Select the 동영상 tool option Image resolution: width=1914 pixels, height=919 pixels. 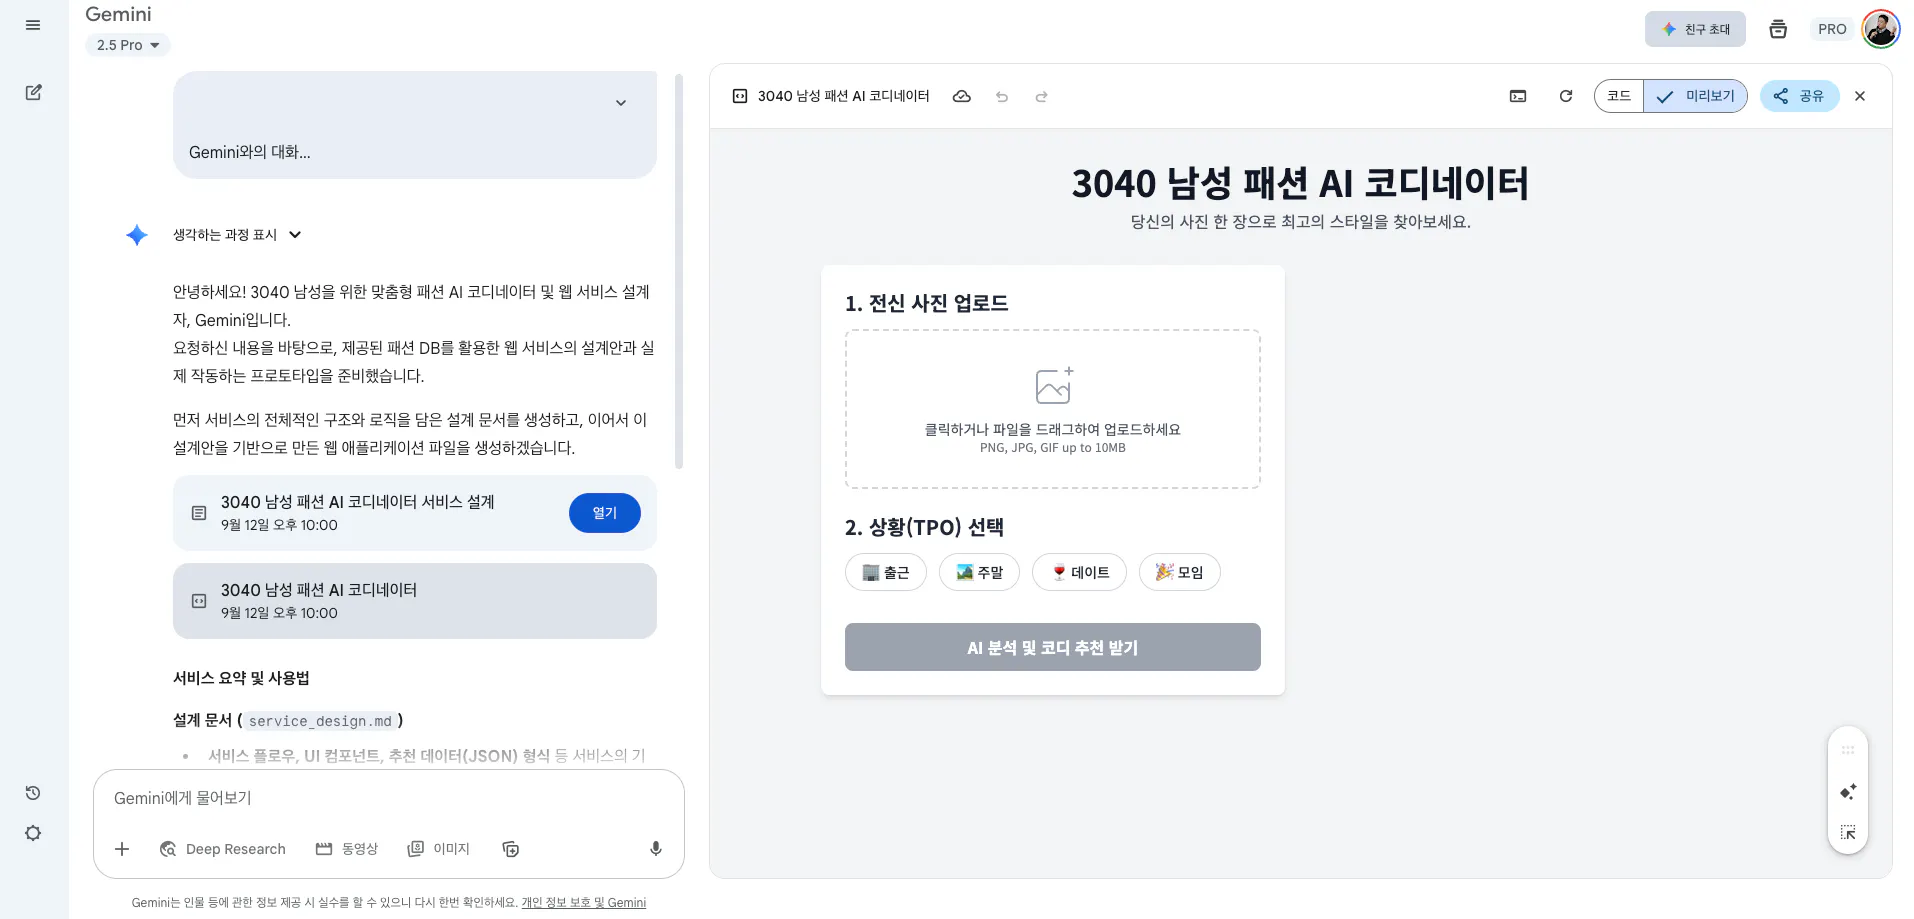[x=347, y=849]
